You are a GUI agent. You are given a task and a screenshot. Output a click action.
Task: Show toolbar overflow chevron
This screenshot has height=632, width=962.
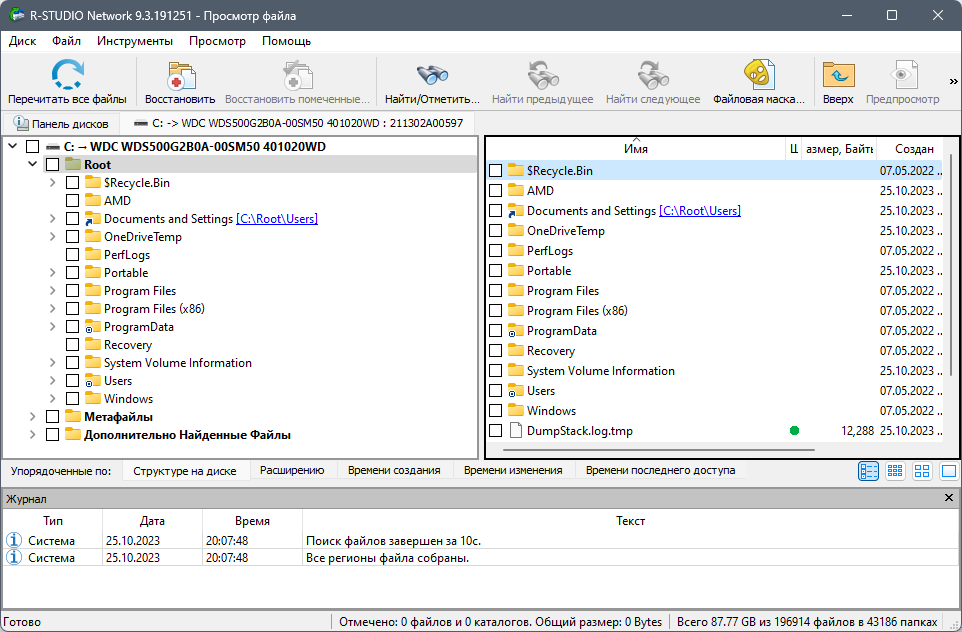[953, 81]
